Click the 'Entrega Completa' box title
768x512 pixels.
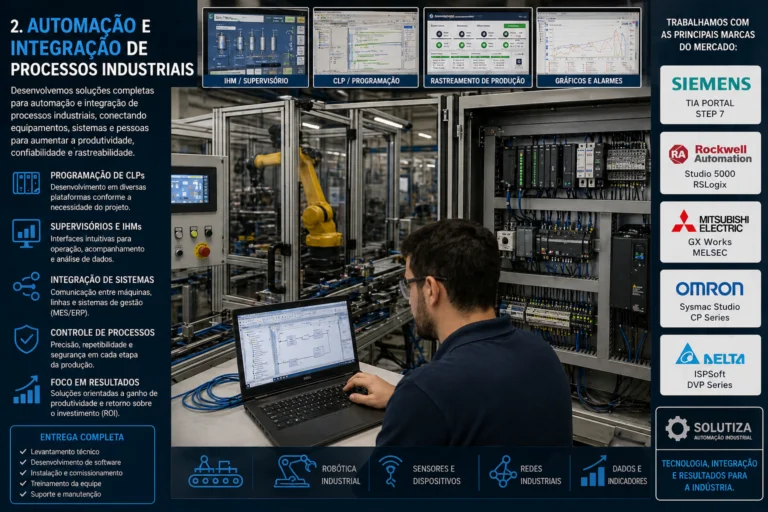tap(82, 437)
